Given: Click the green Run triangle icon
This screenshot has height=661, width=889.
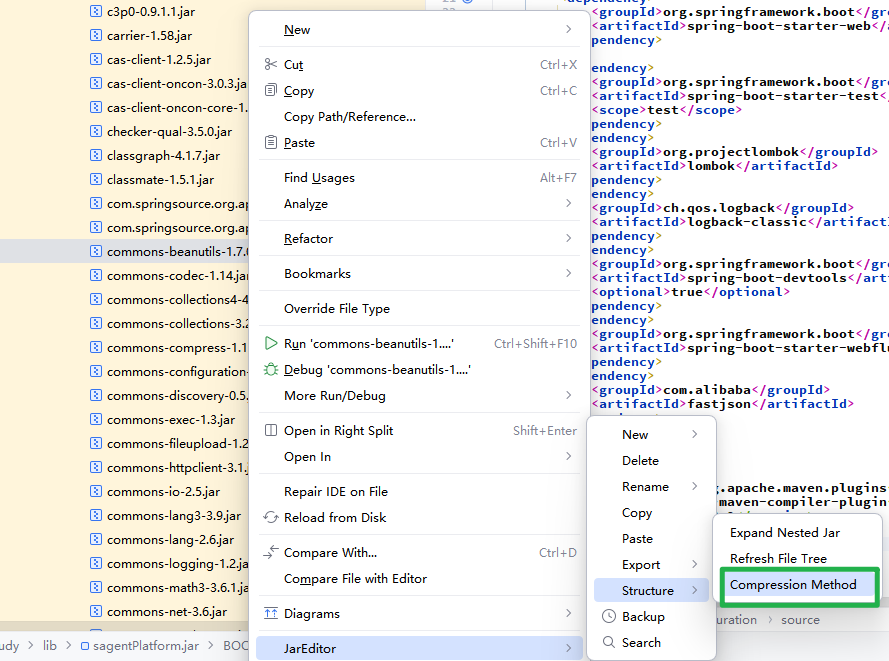Looking at the screenshot, I should 271,344.
